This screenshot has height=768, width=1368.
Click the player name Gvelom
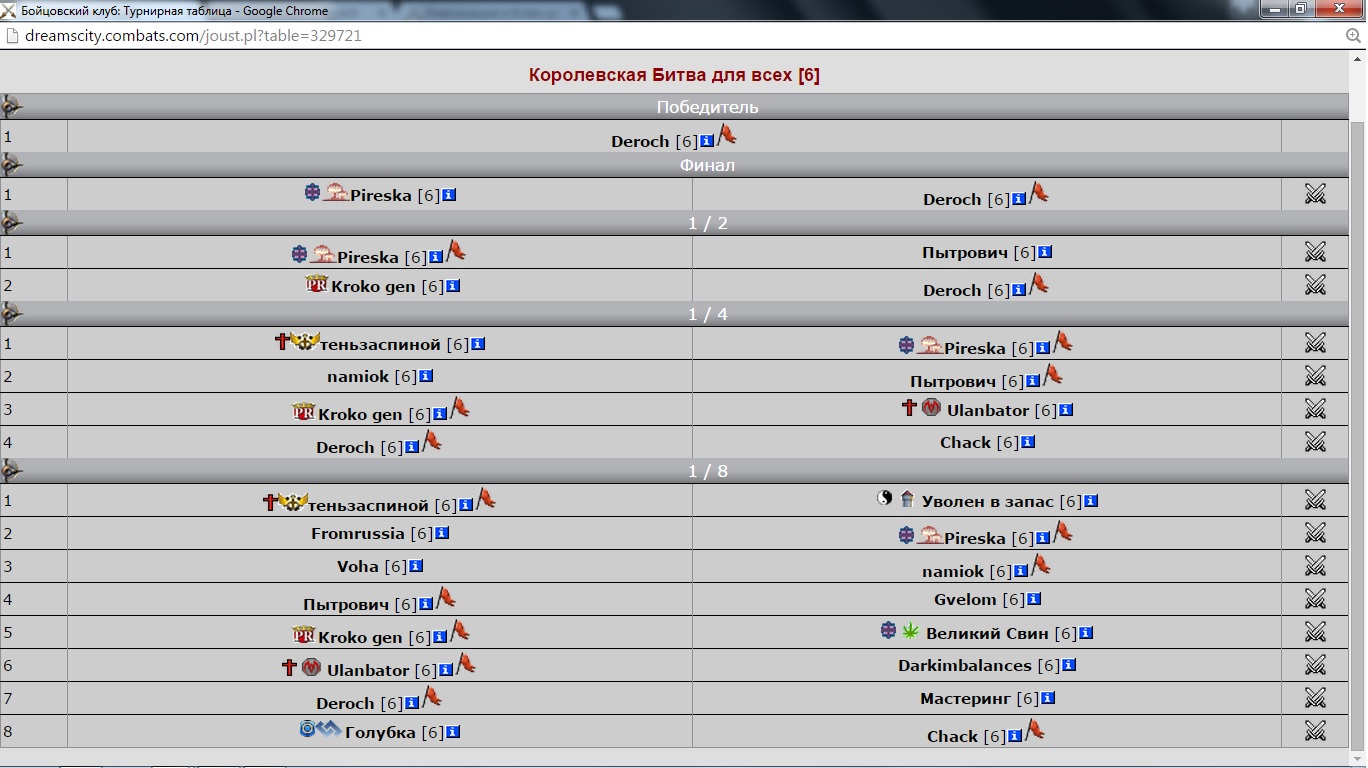pyautogui.click(x=965, y=599)
